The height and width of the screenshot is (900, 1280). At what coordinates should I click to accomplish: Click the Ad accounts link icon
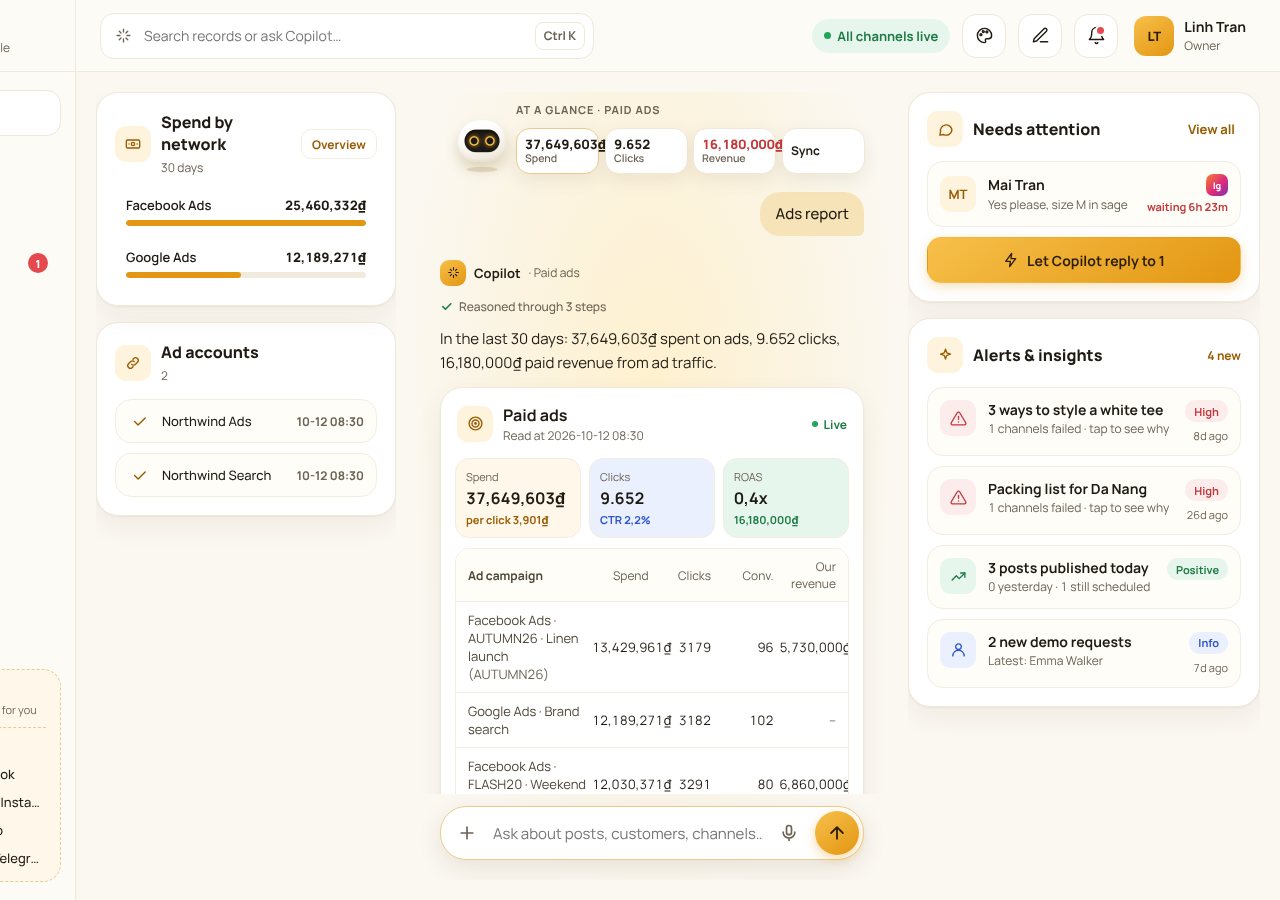pos(133,363)
